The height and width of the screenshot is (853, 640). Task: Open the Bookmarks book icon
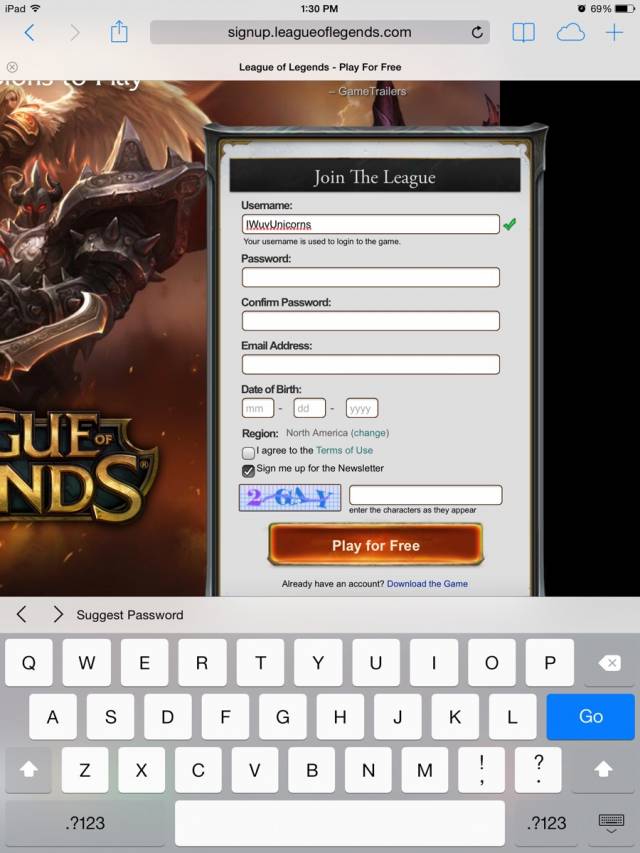524,33
